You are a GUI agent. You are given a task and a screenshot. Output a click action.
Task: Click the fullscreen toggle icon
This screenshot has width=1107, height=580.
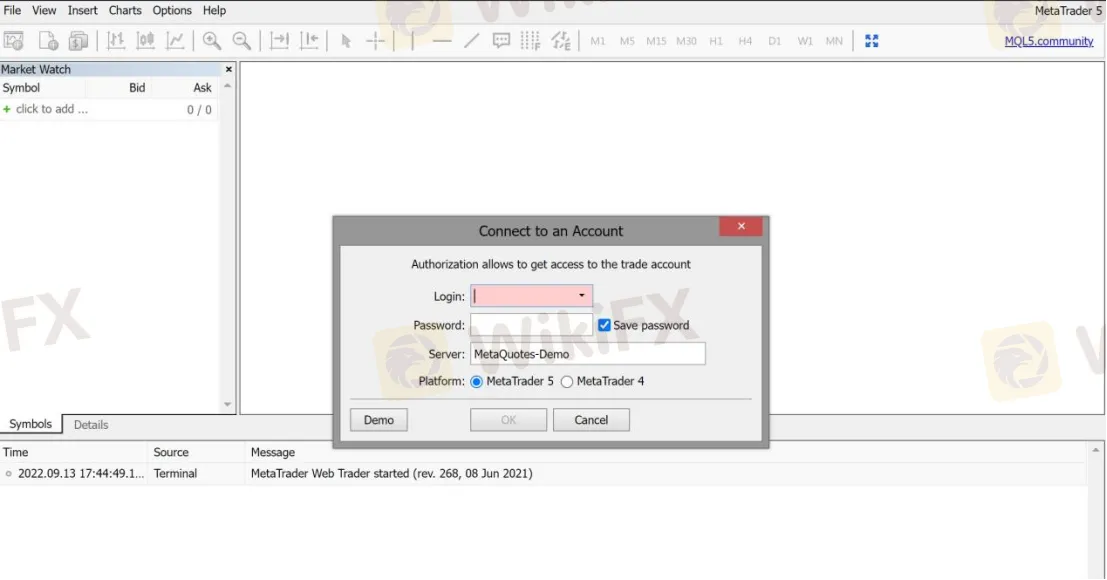click(x=871, y=41)
